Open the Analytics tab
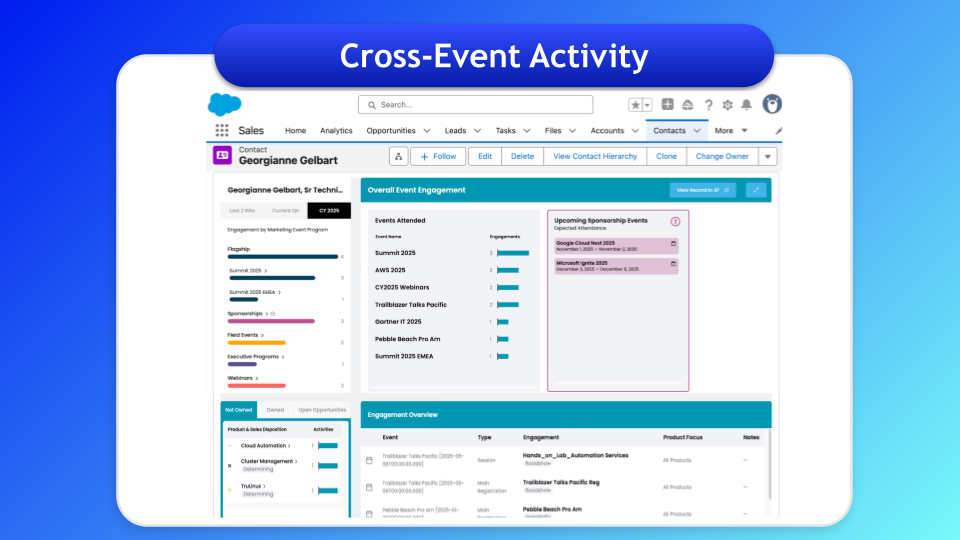Screen dimensions: 960x540 click(x=336, y=130)
